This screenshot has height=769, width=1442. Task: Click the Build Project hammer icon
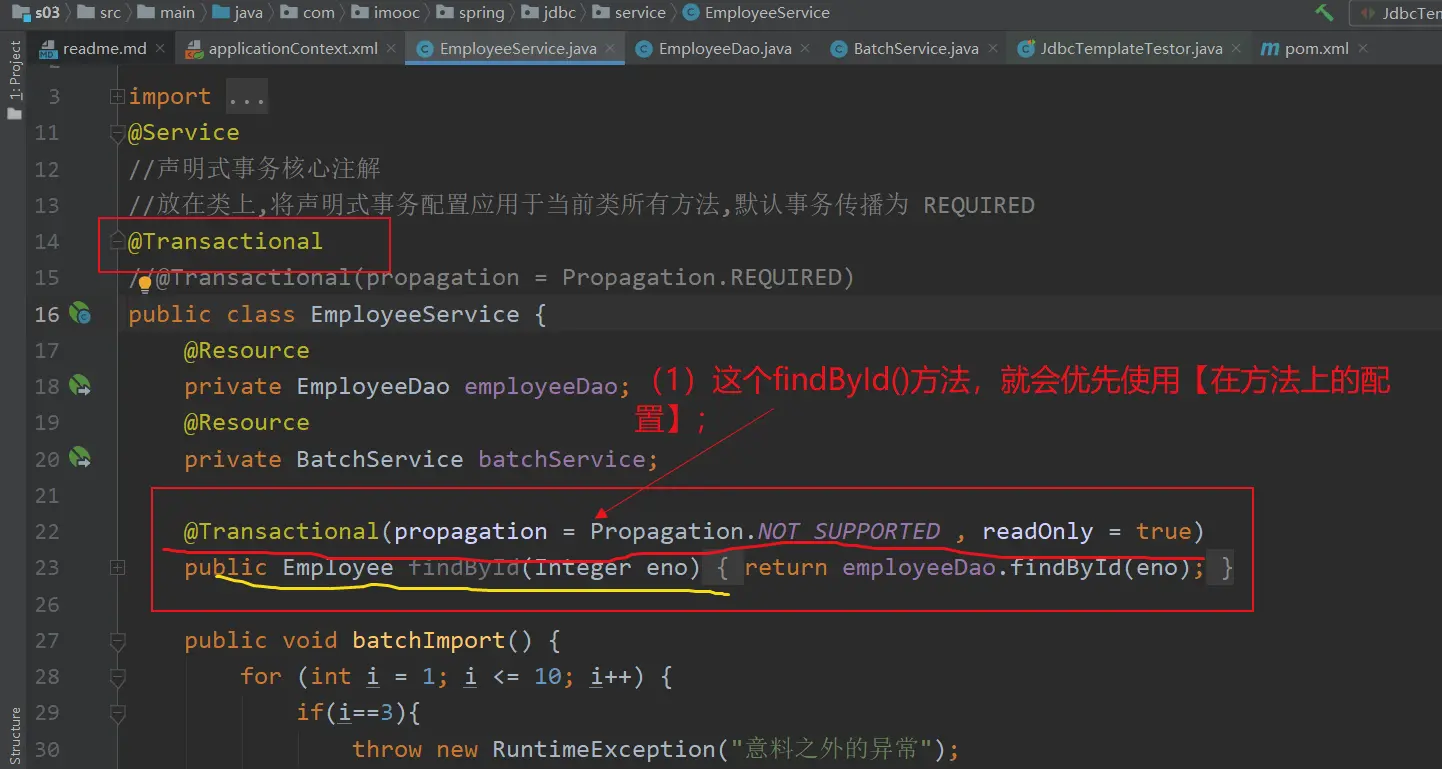[x=1325, y=13]
